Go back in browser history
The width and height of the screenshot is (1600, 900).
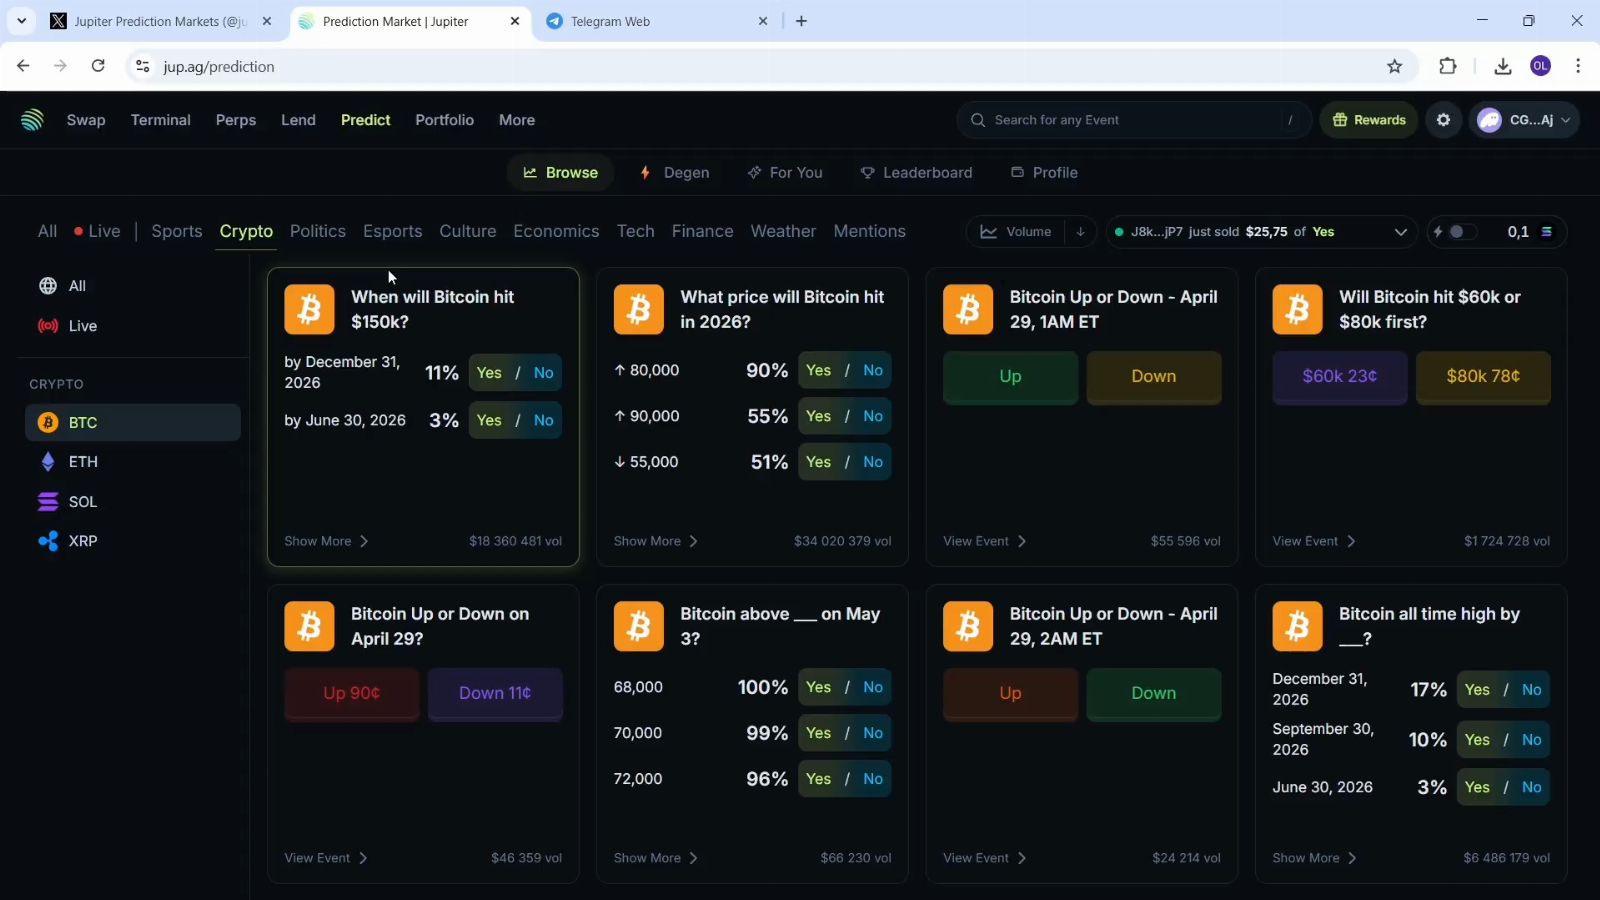coord(23,66)
